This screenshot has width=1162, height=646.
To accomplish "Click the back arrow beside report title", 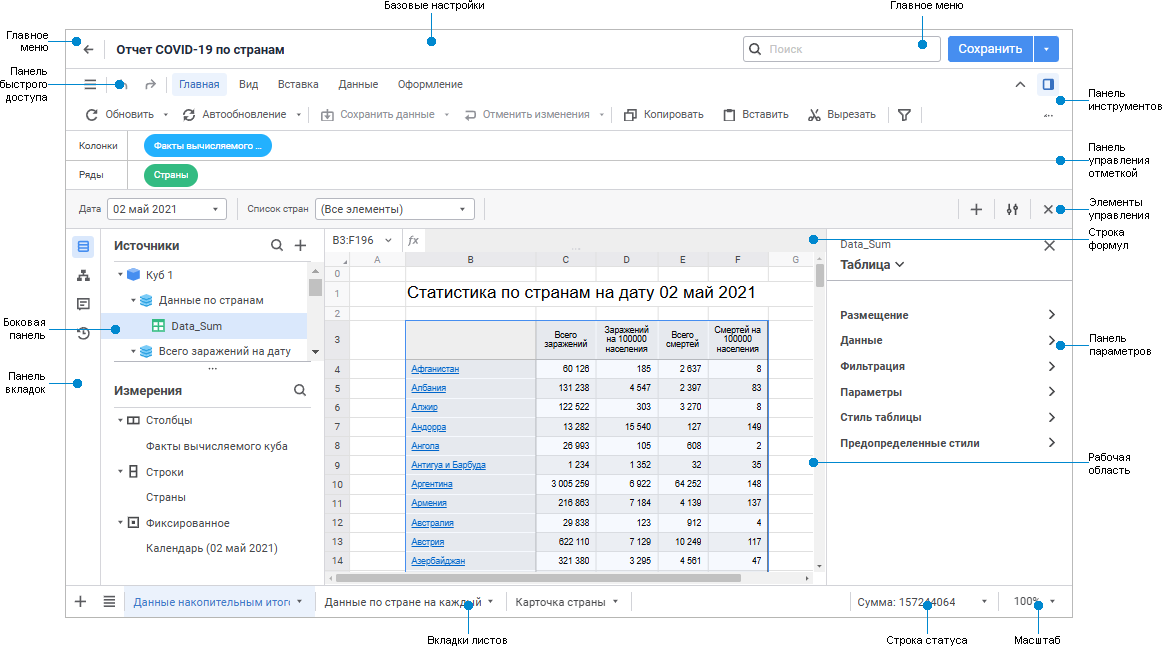I will 89,49.
